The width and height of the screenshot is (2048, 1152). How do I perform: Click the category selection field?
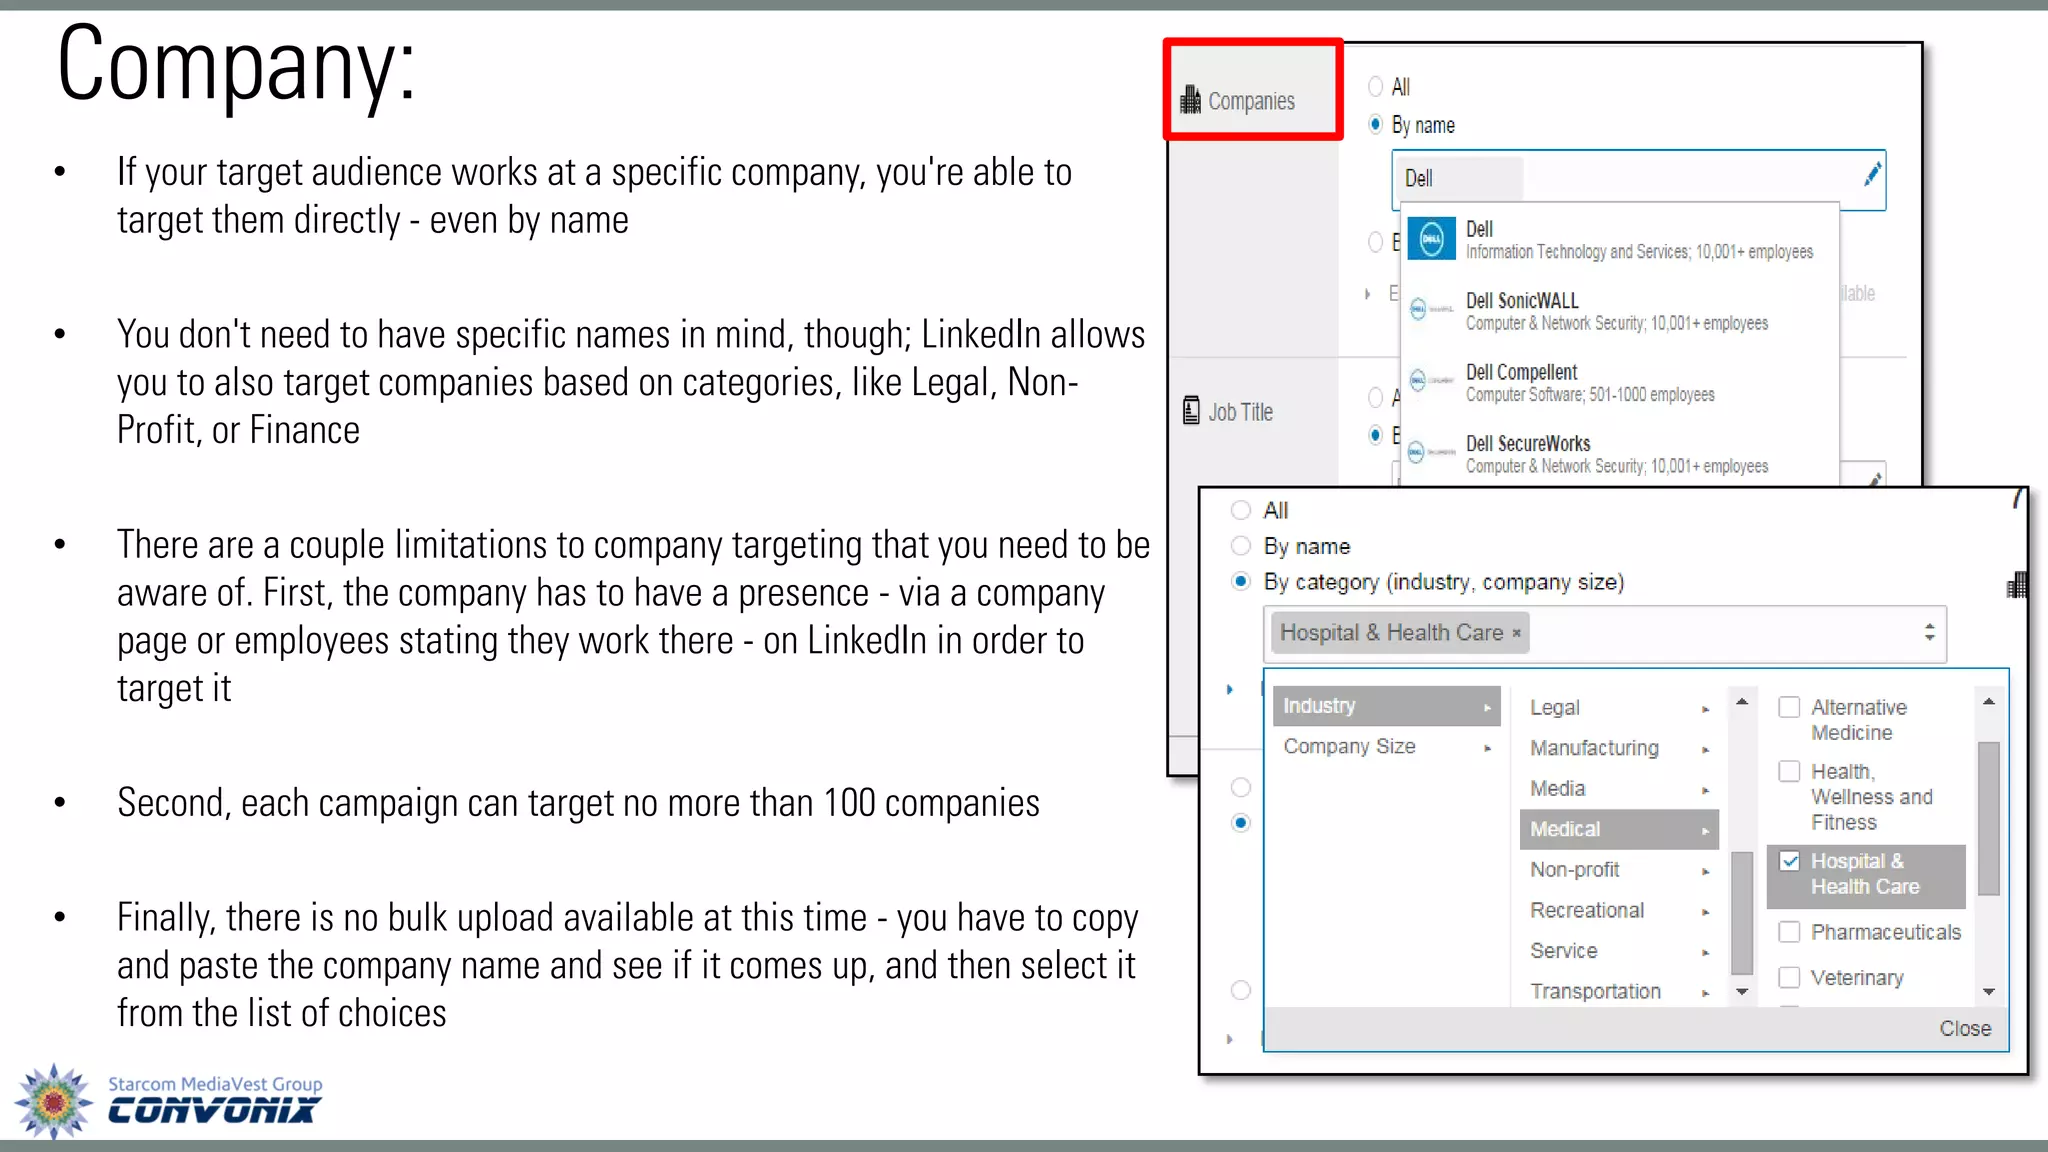[x=1604, y=633]
